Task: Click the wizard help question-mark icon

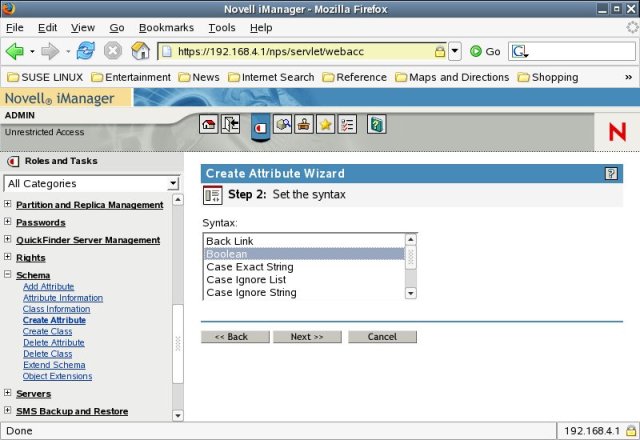Action: 611,174
